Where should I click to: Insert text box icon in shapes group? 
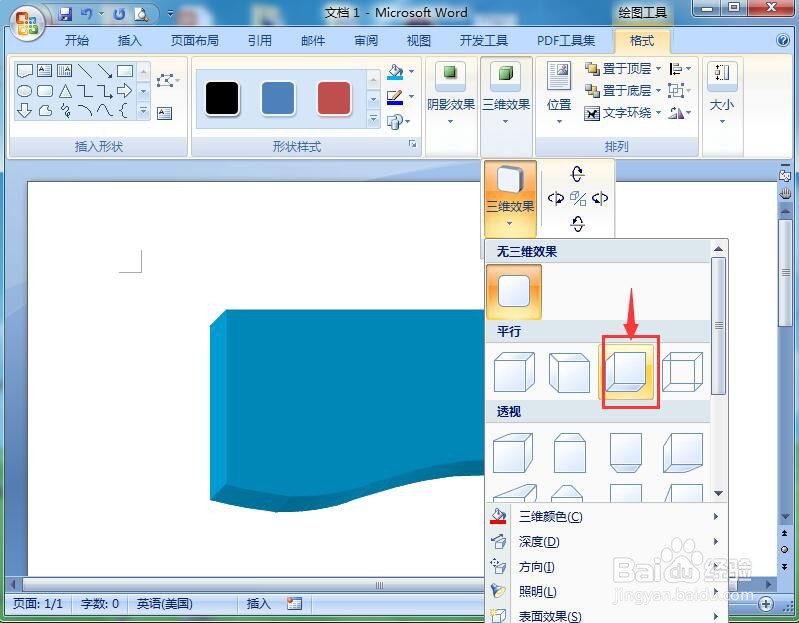pos(165,113)
